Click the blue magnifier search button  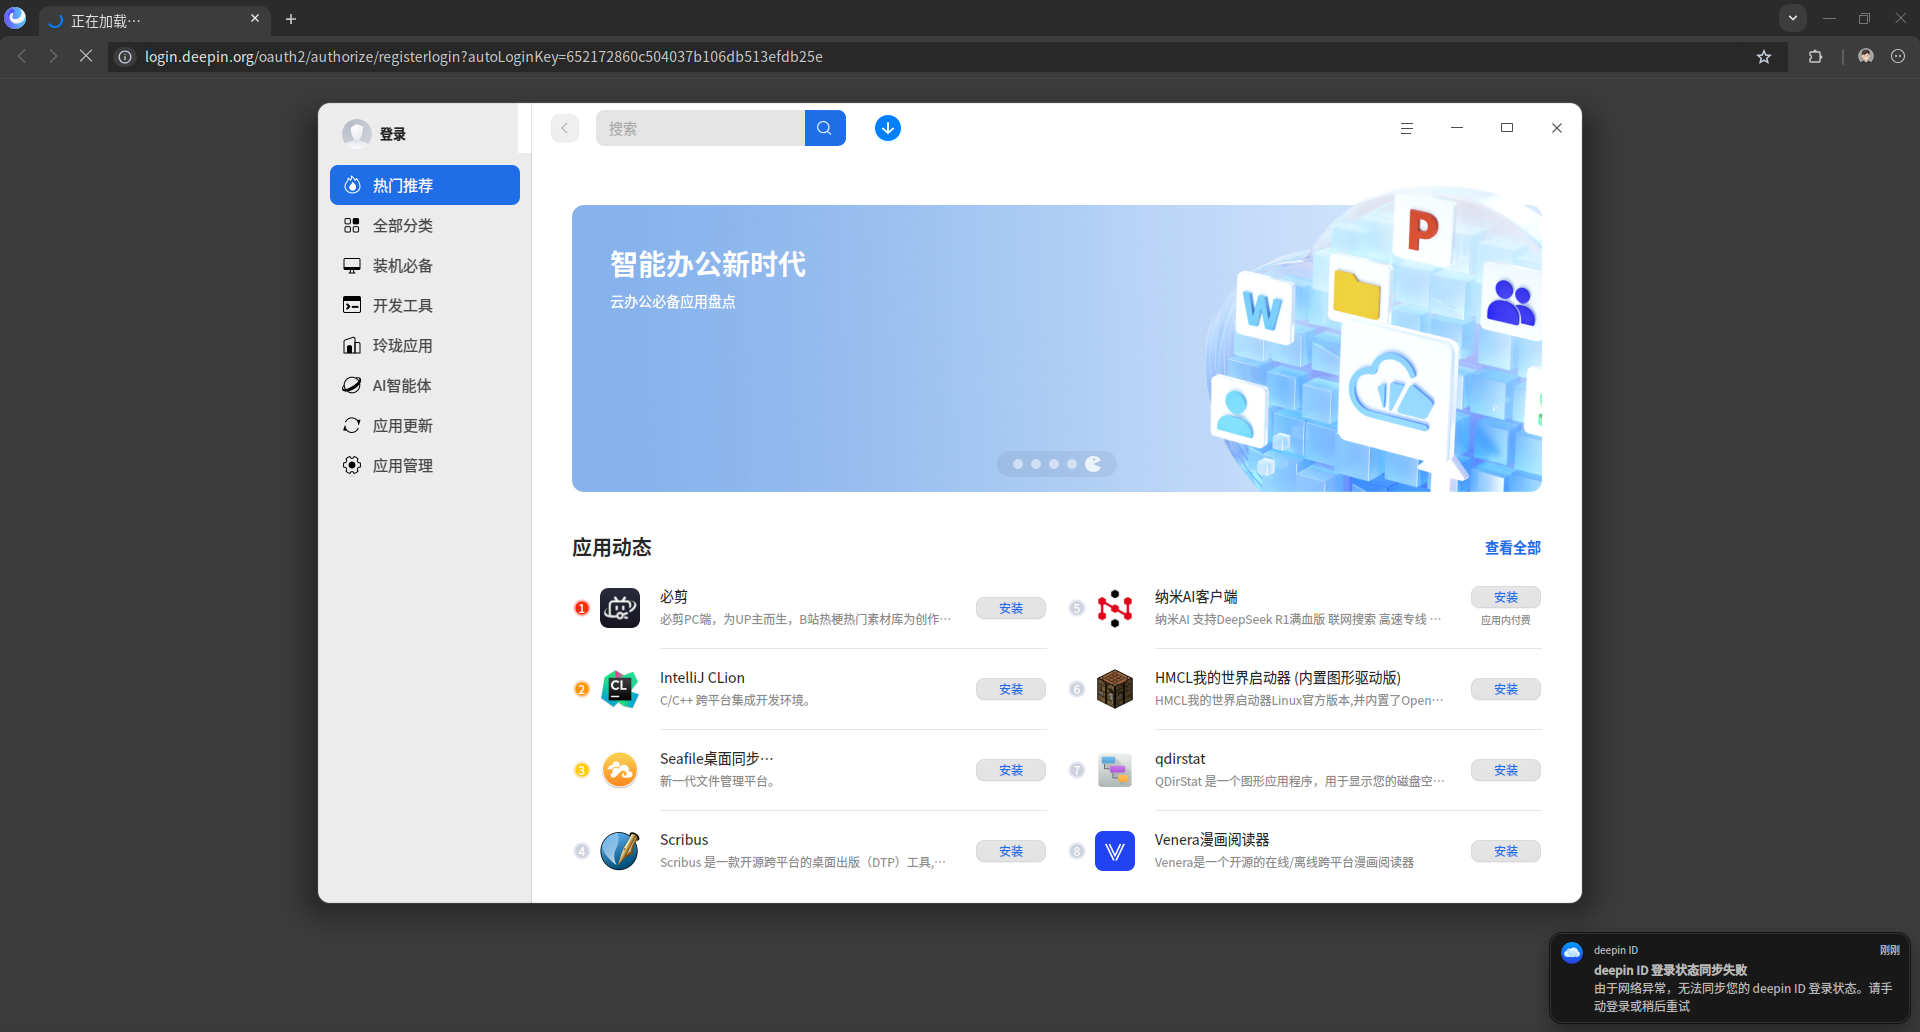pos(825,128)
